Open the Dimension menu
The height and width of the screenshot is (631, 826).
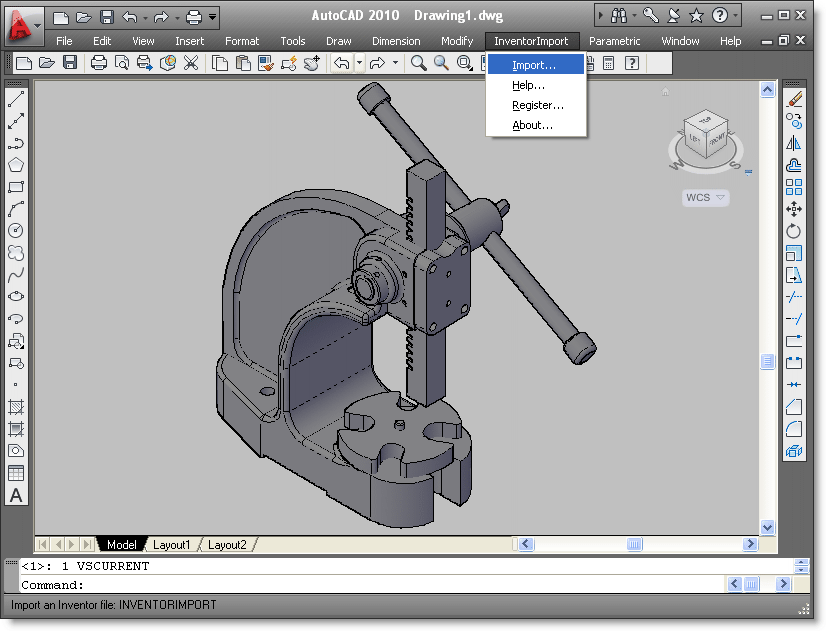(x=396, y=41)
